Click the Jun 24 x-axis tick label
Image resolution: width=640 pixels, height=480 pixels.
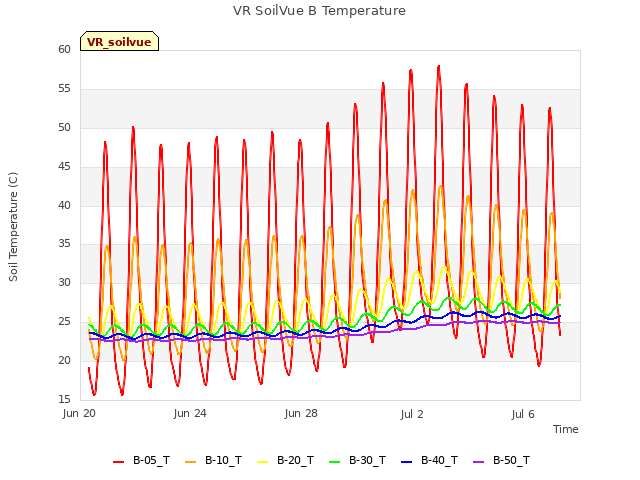pyautogui.click(x=190, y=414)
